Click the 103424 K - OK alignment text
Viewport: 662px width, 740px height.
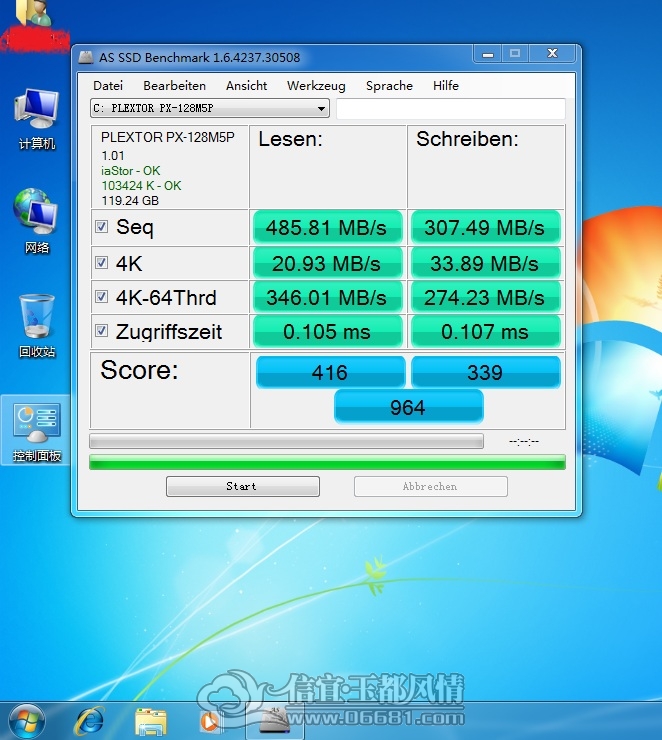pos(141,185)
